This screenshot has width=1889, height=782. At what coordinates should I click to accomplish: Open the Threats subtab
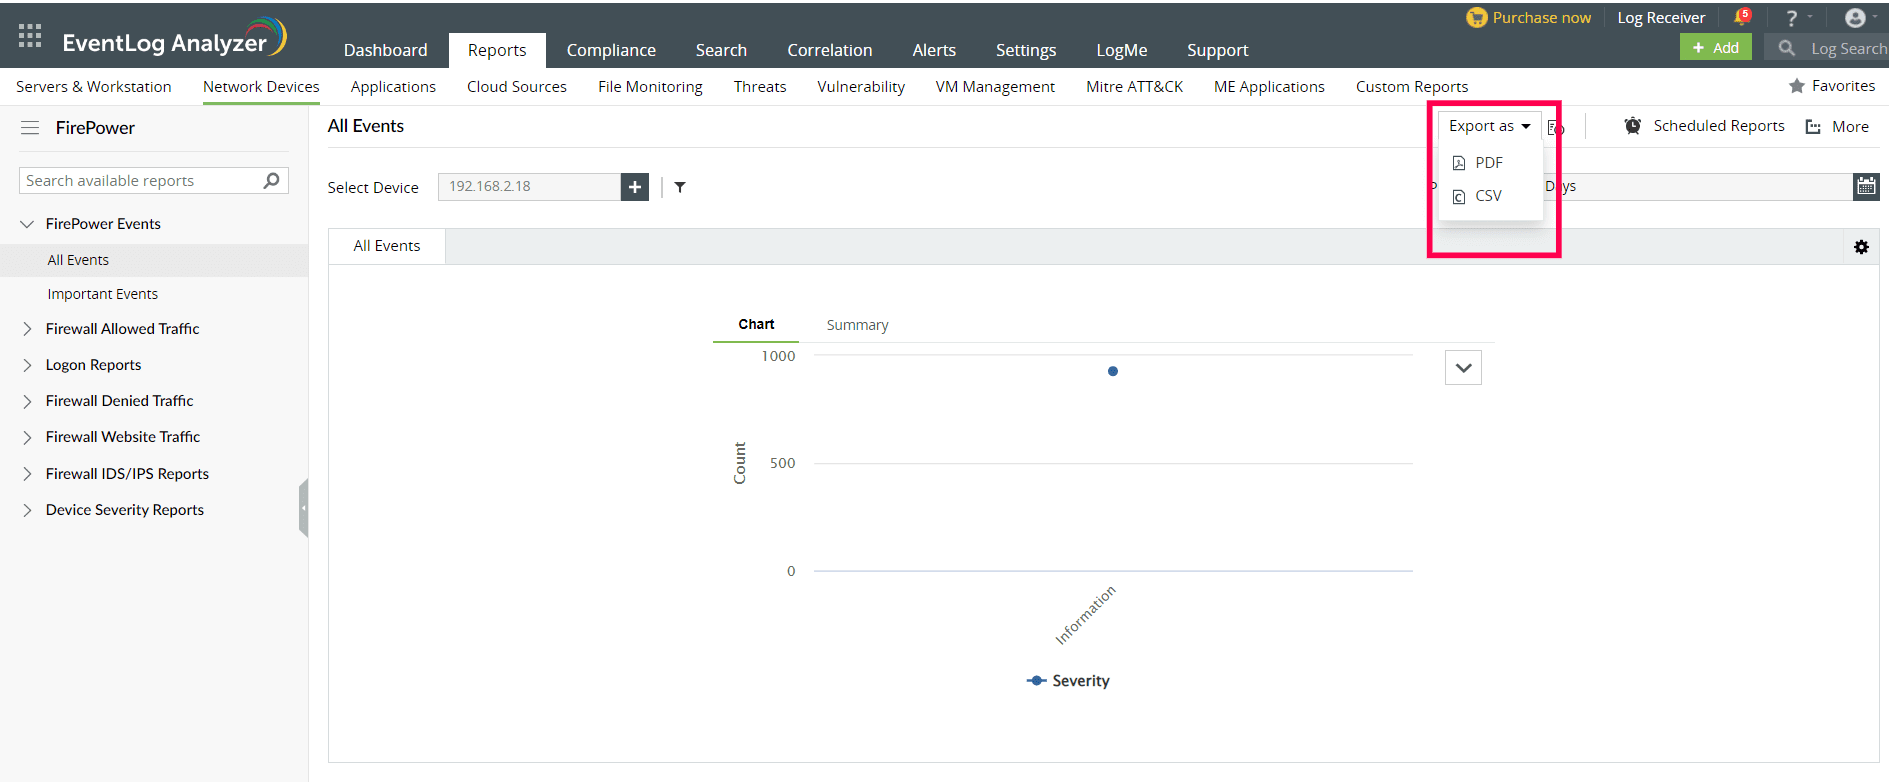pyautogui.click(x=760, y=87)
